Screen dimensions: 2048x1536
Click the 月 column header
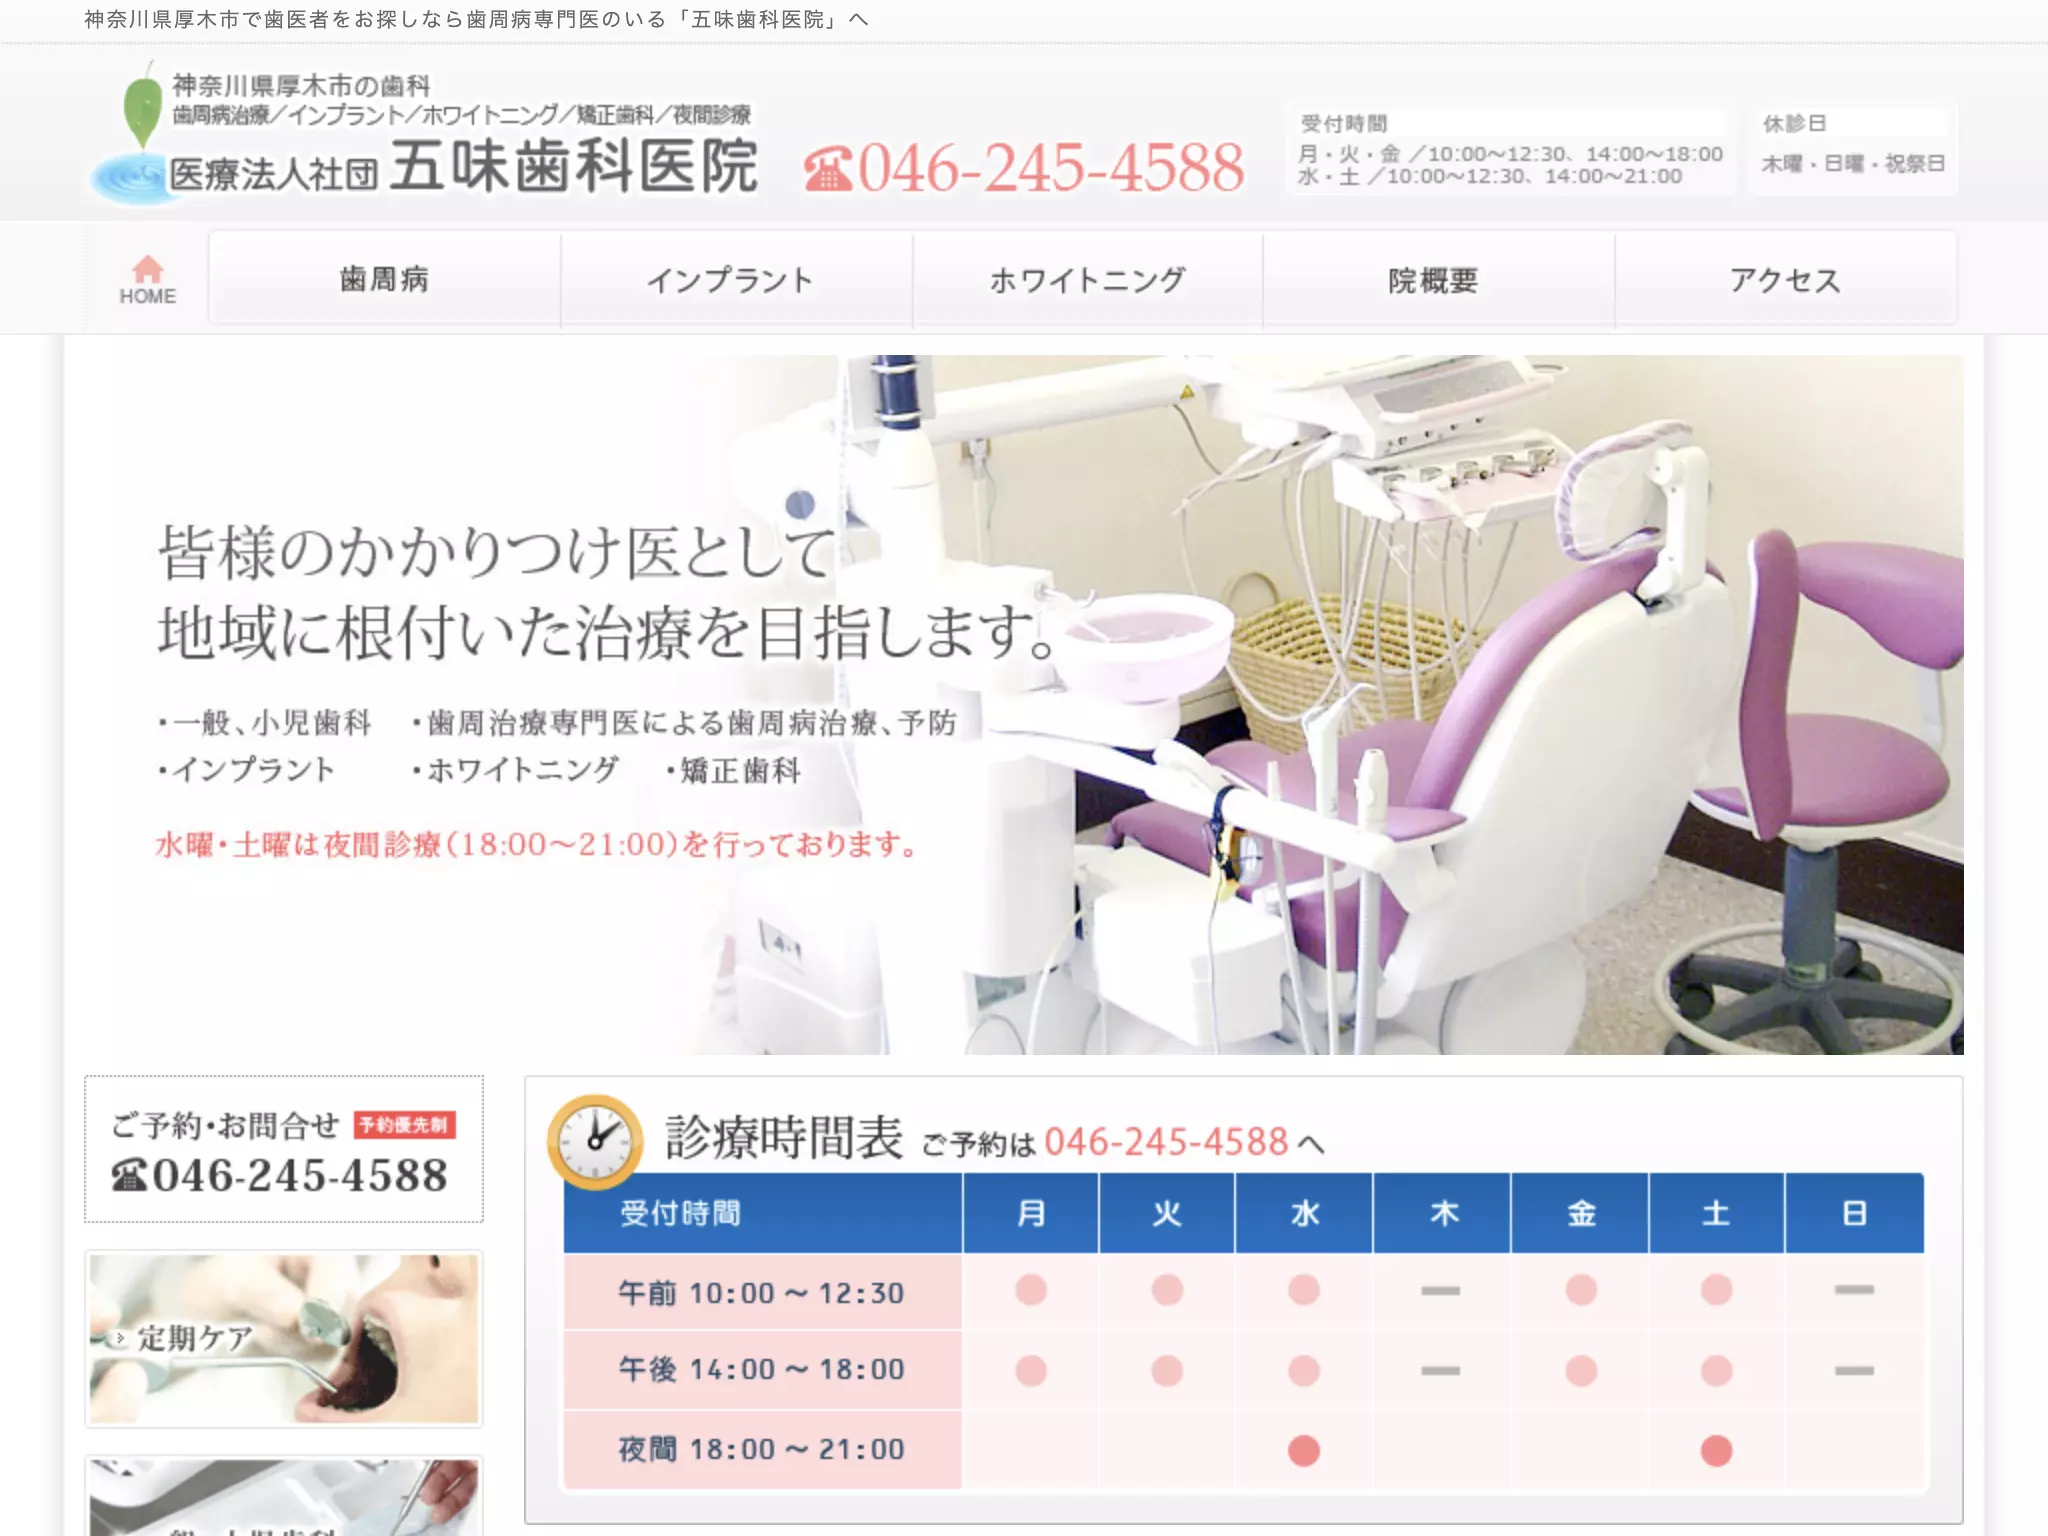[1031, 1213]
